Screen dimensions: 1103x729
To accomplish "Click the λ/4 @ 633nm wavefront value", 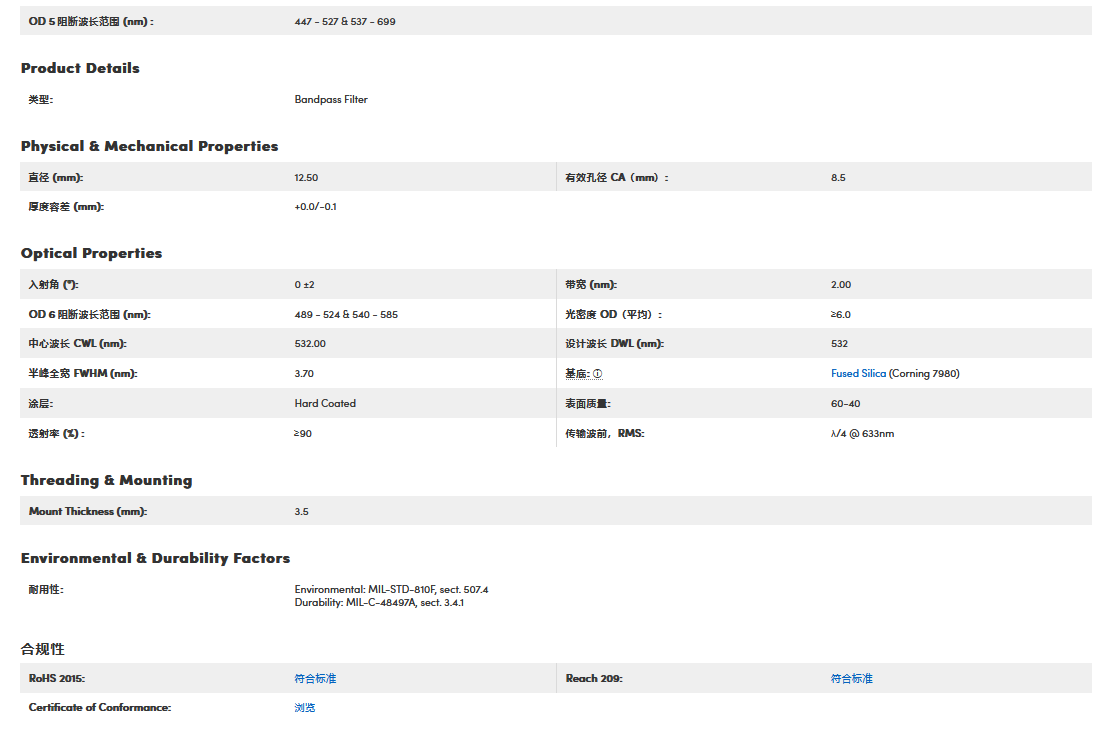I will [x=862, y=434].
